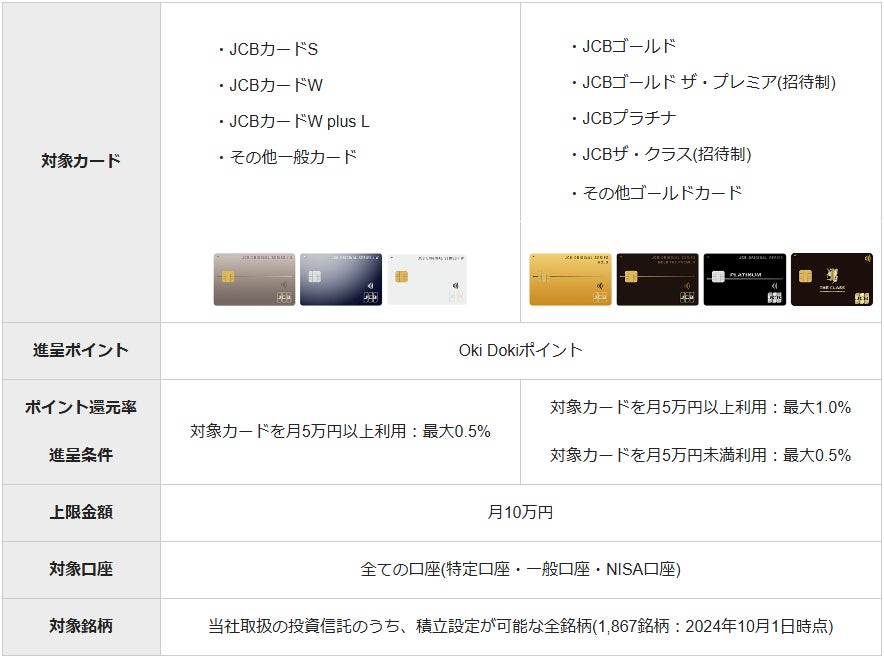Click the 進呈条件 header text
This screenshot has height=657, width=884.
click(x=81, y=455)
